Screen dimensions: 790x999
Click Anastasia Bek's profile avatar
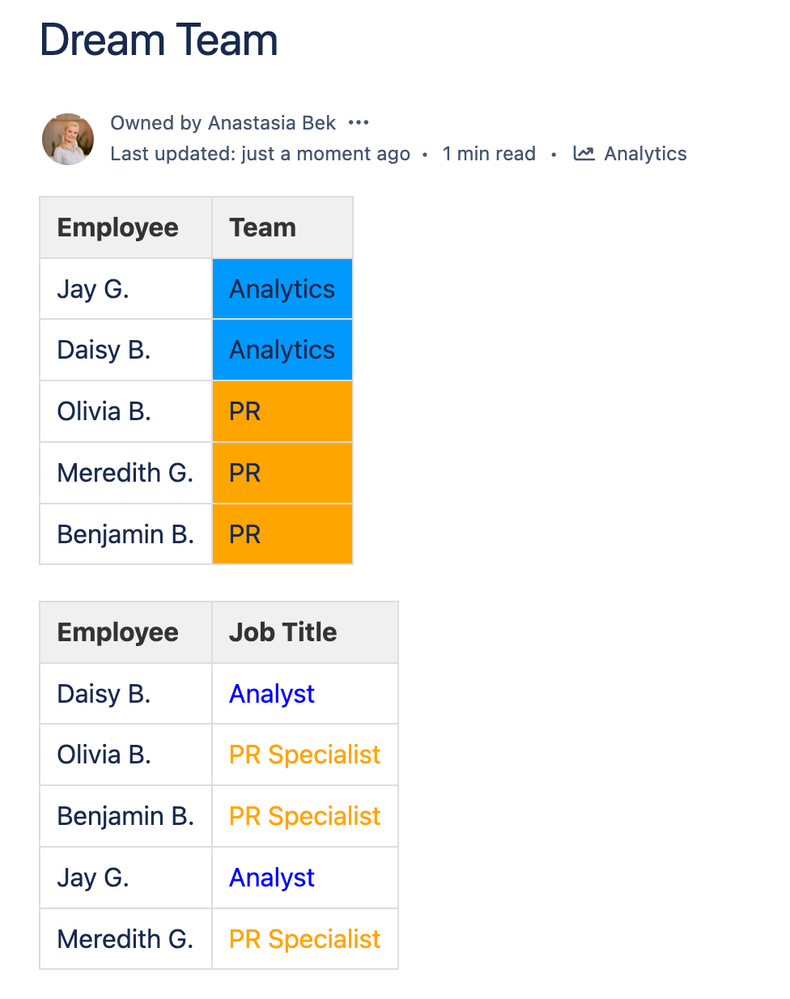(x=68, y=139)
